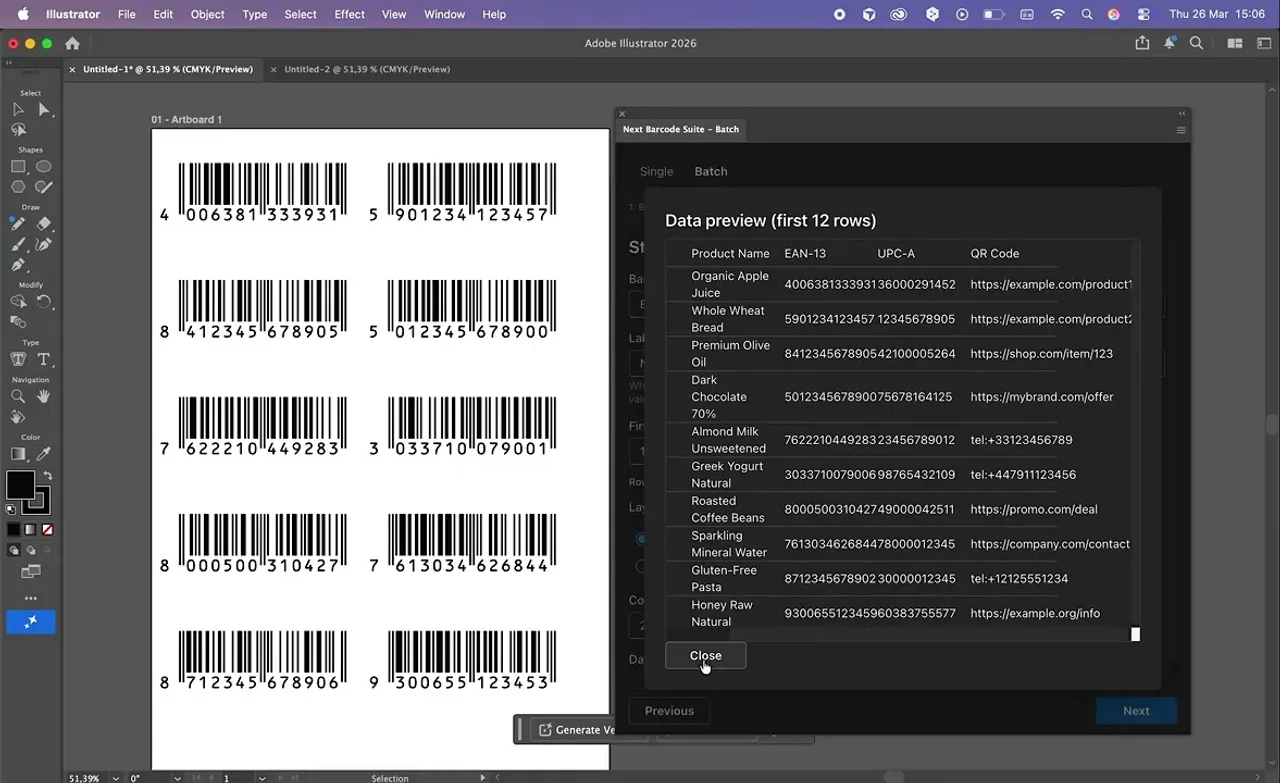Open macOS Spotlight search icon
Viewport: 1280px width, 783px height.
point(1086,14)
